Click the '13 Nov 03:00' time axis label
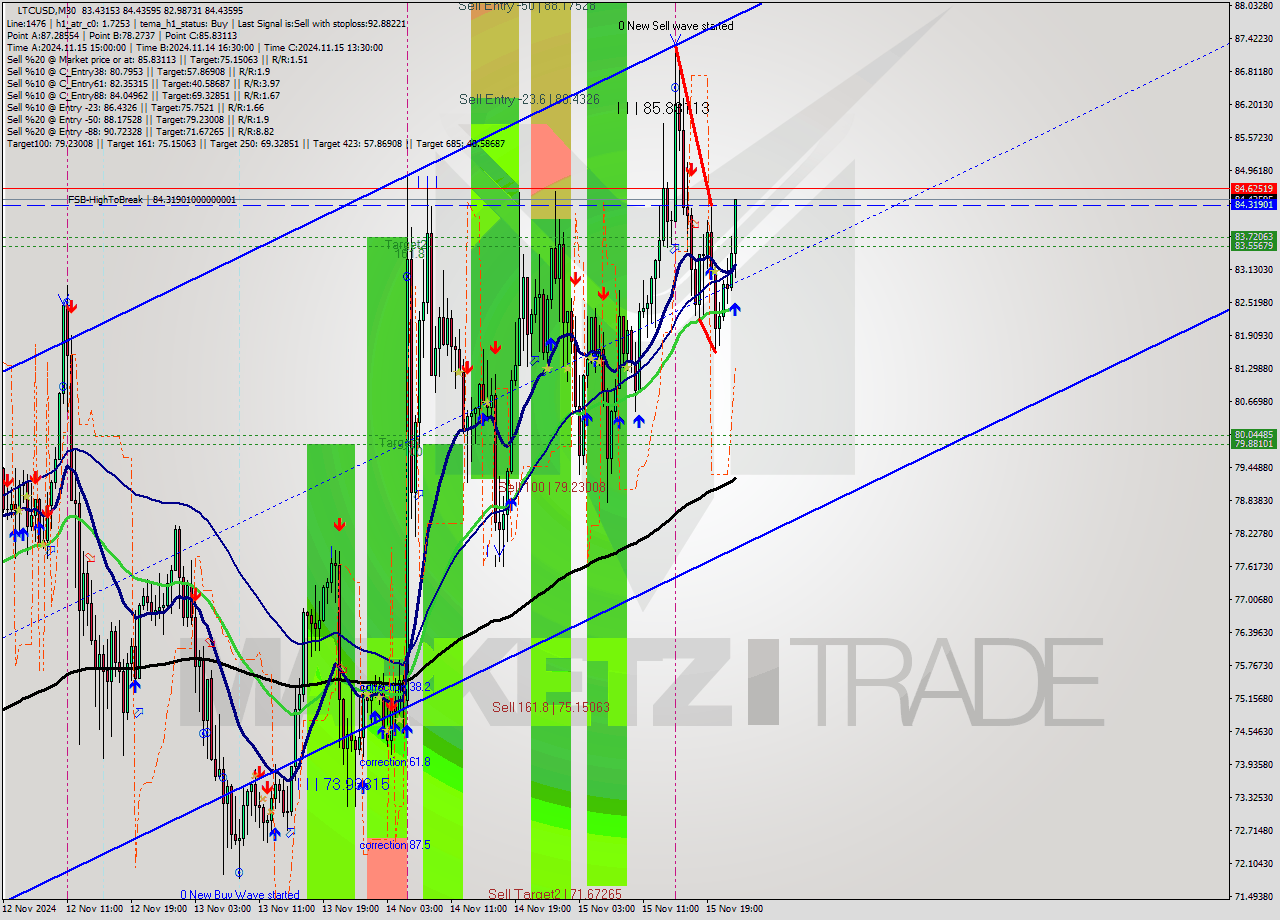 [223, 909]
